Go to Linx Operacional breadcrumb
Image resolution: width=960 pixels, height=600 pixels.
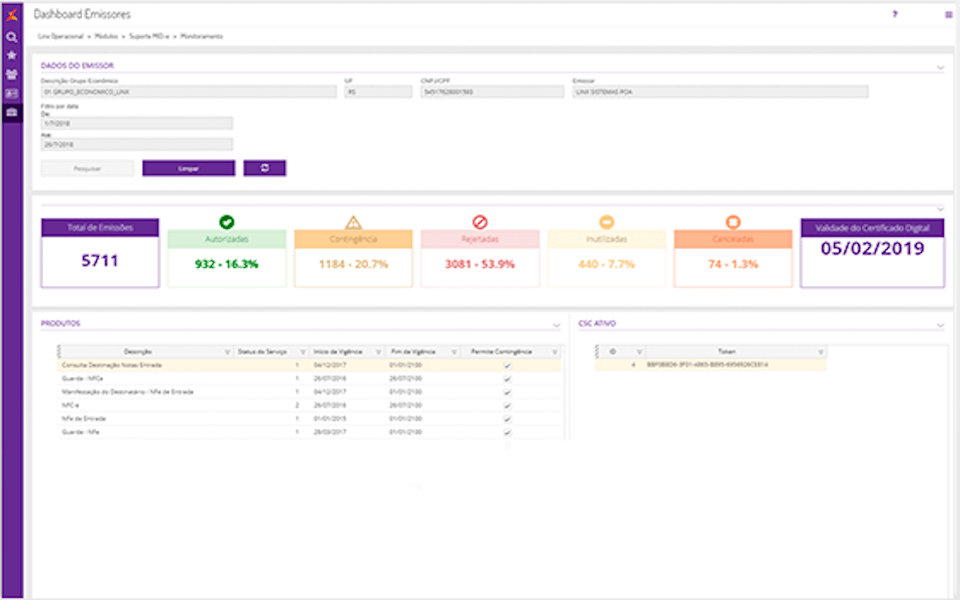pos(61,37)
